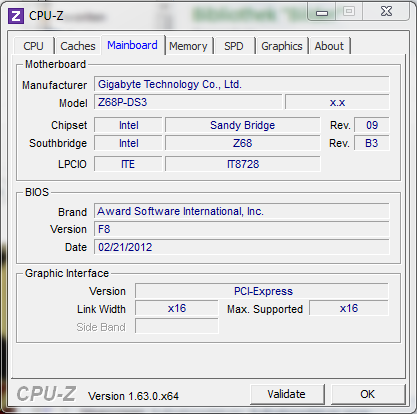
Task: Select the Mainboard tab
Action: click(132, 45)
